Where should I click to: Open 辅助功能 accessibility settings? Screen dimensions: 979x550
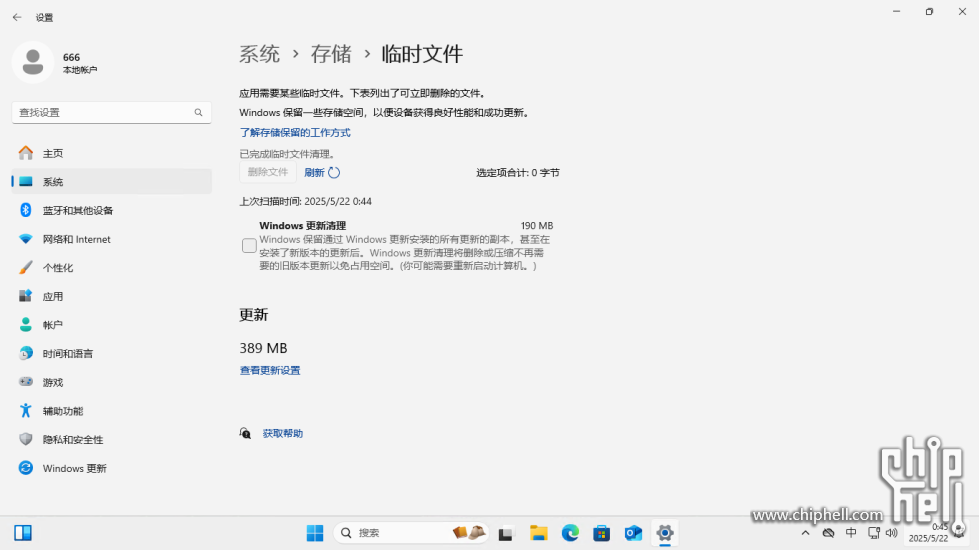coord(112,411)
